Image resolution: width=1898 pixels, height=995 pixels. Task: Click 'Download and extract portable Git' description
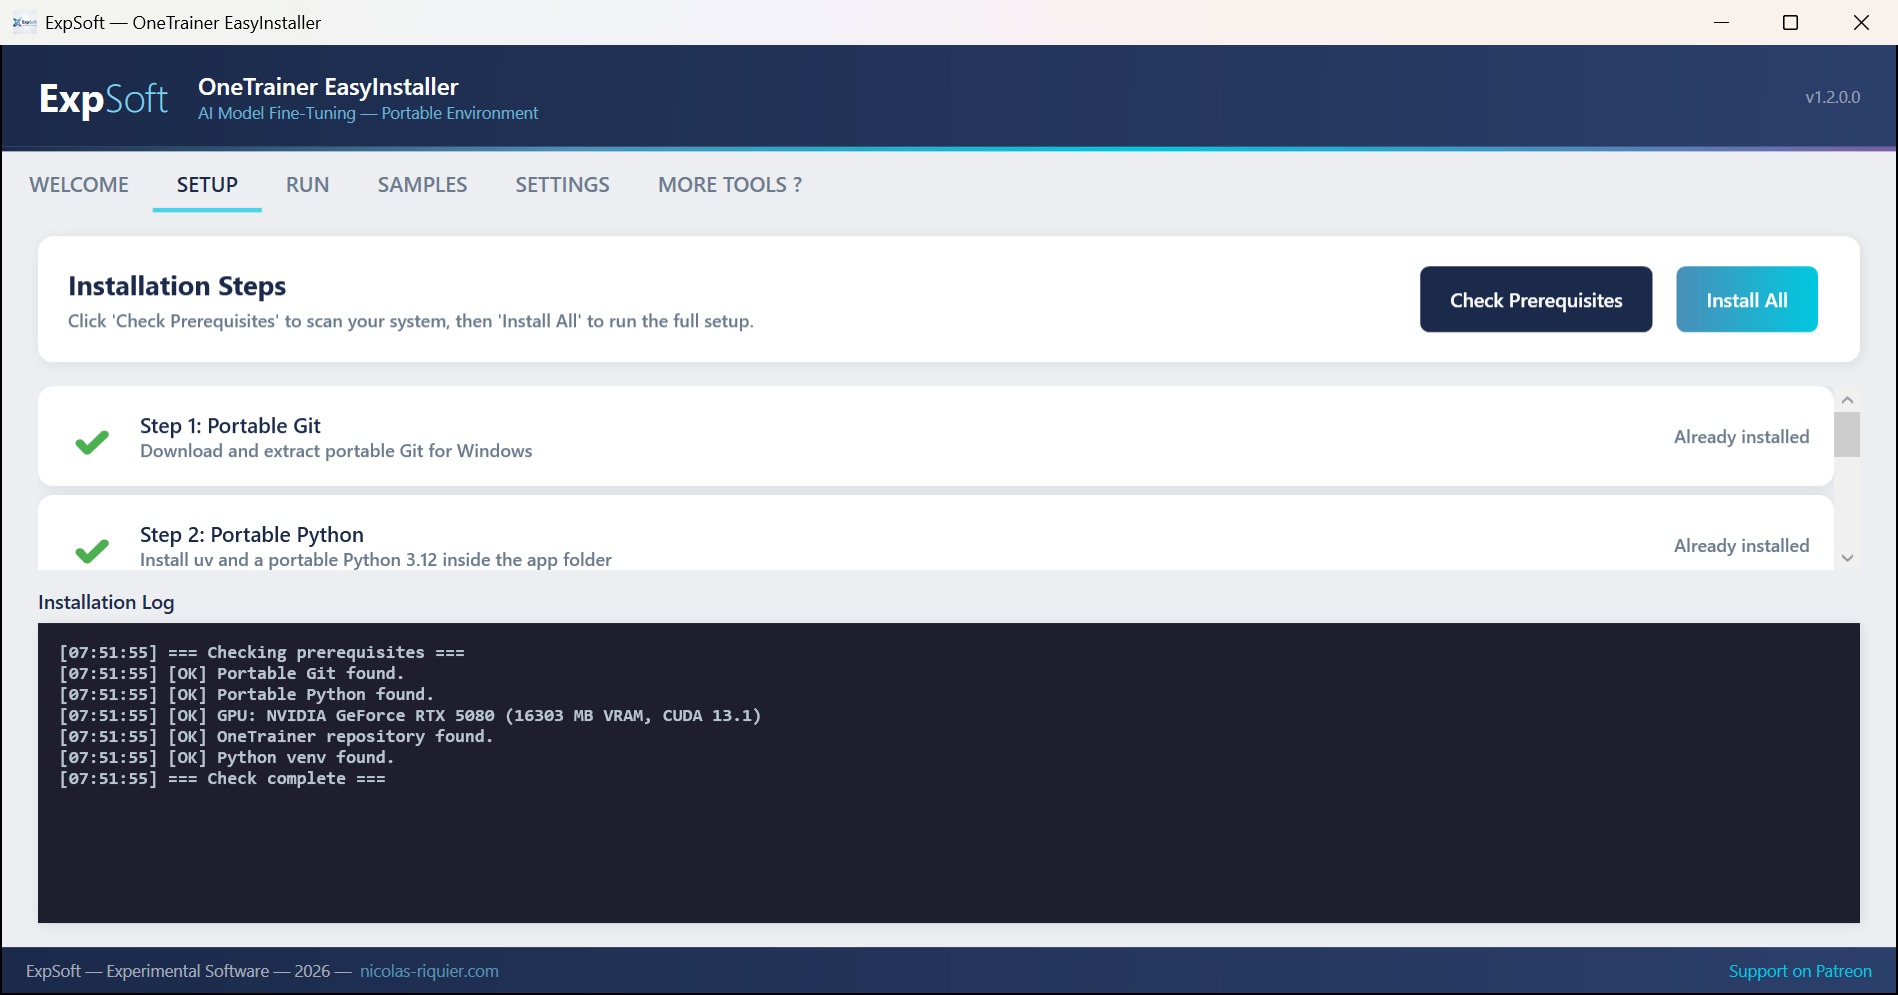336,451
